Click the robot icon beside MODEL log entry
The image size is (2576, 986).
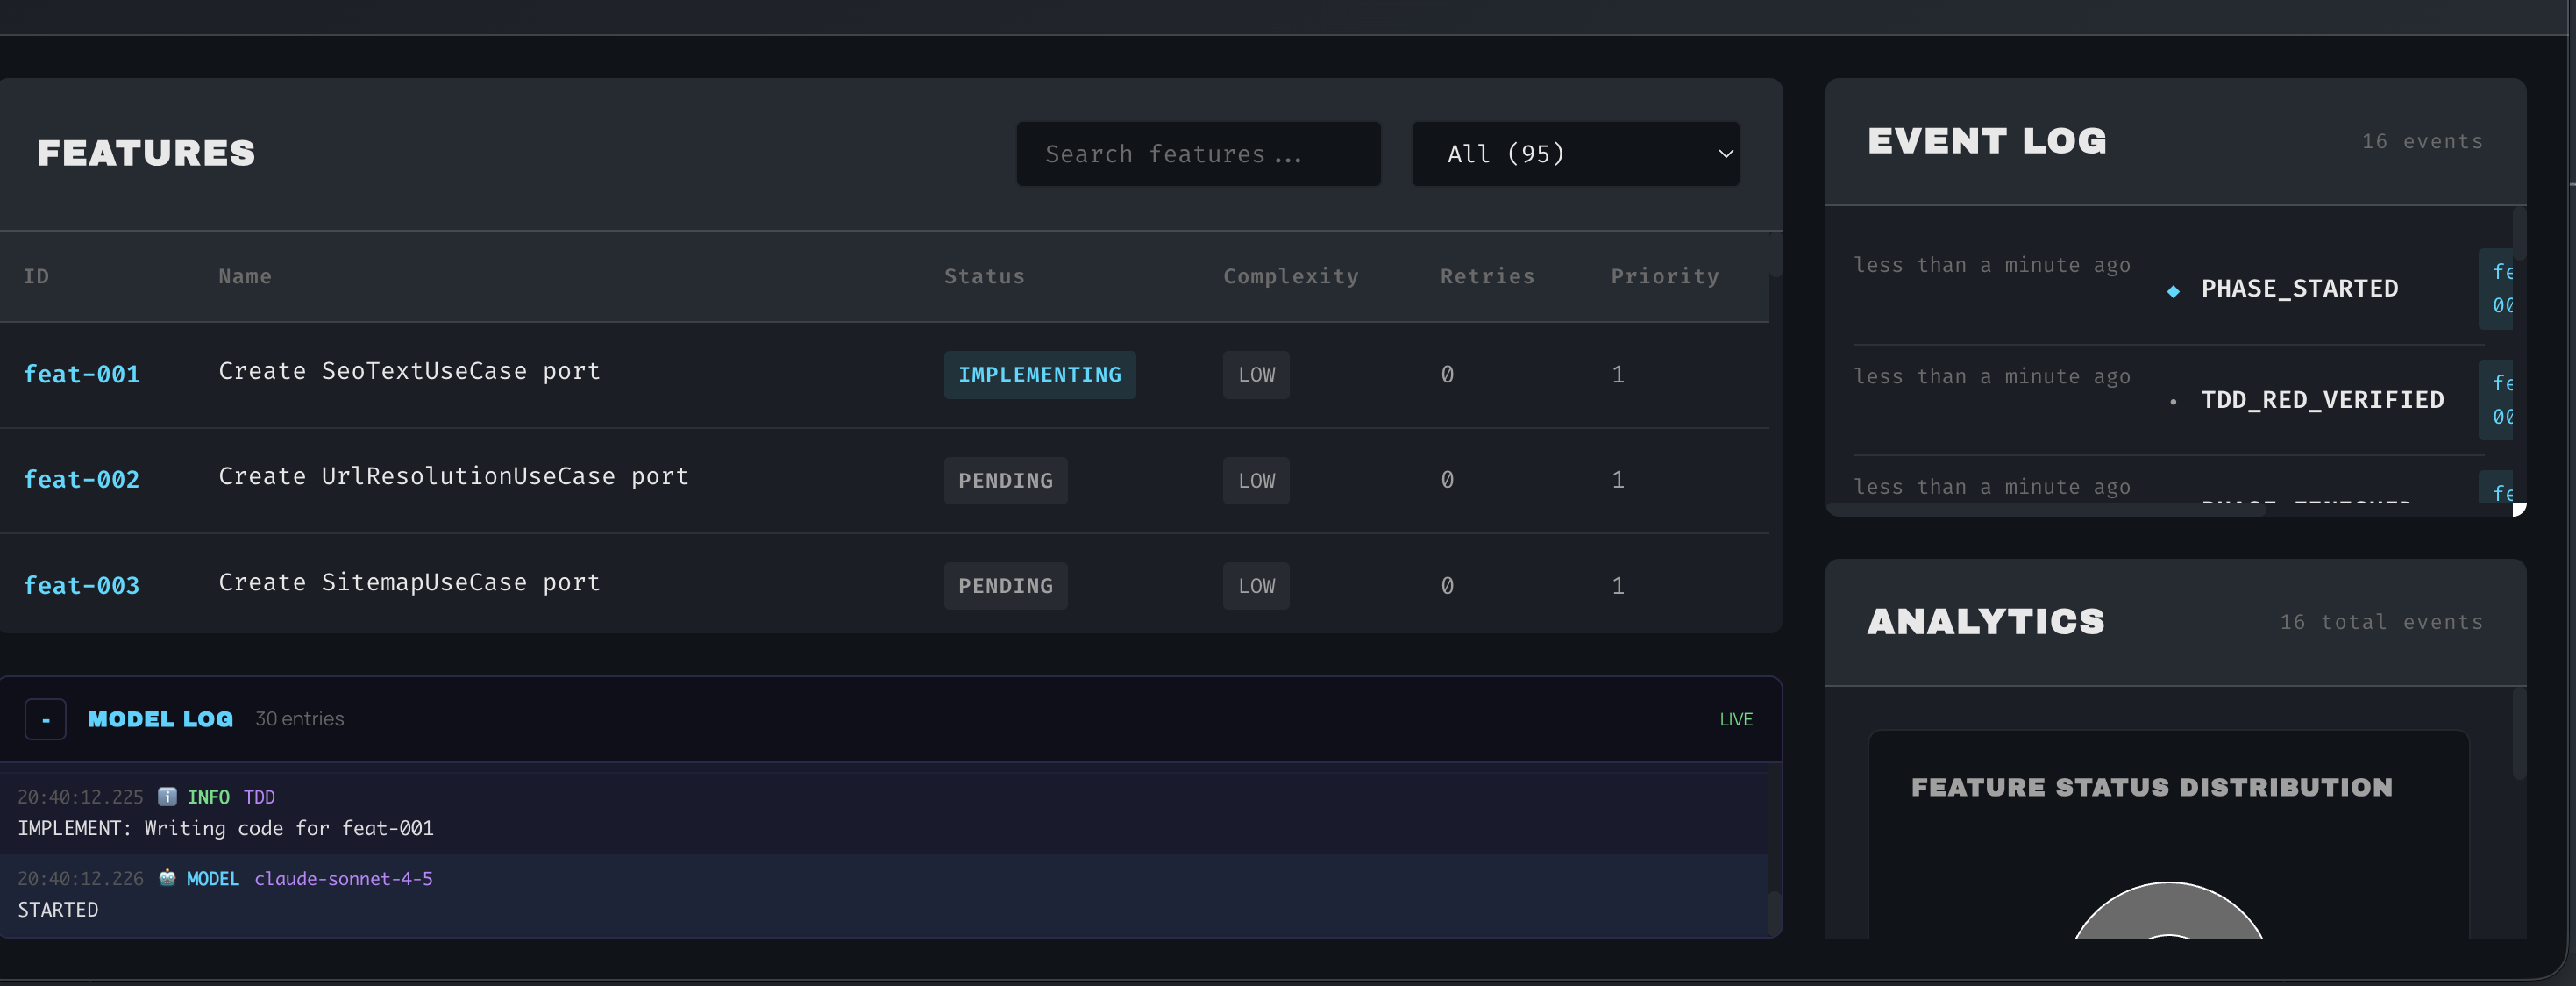click(x=167, y=877)
